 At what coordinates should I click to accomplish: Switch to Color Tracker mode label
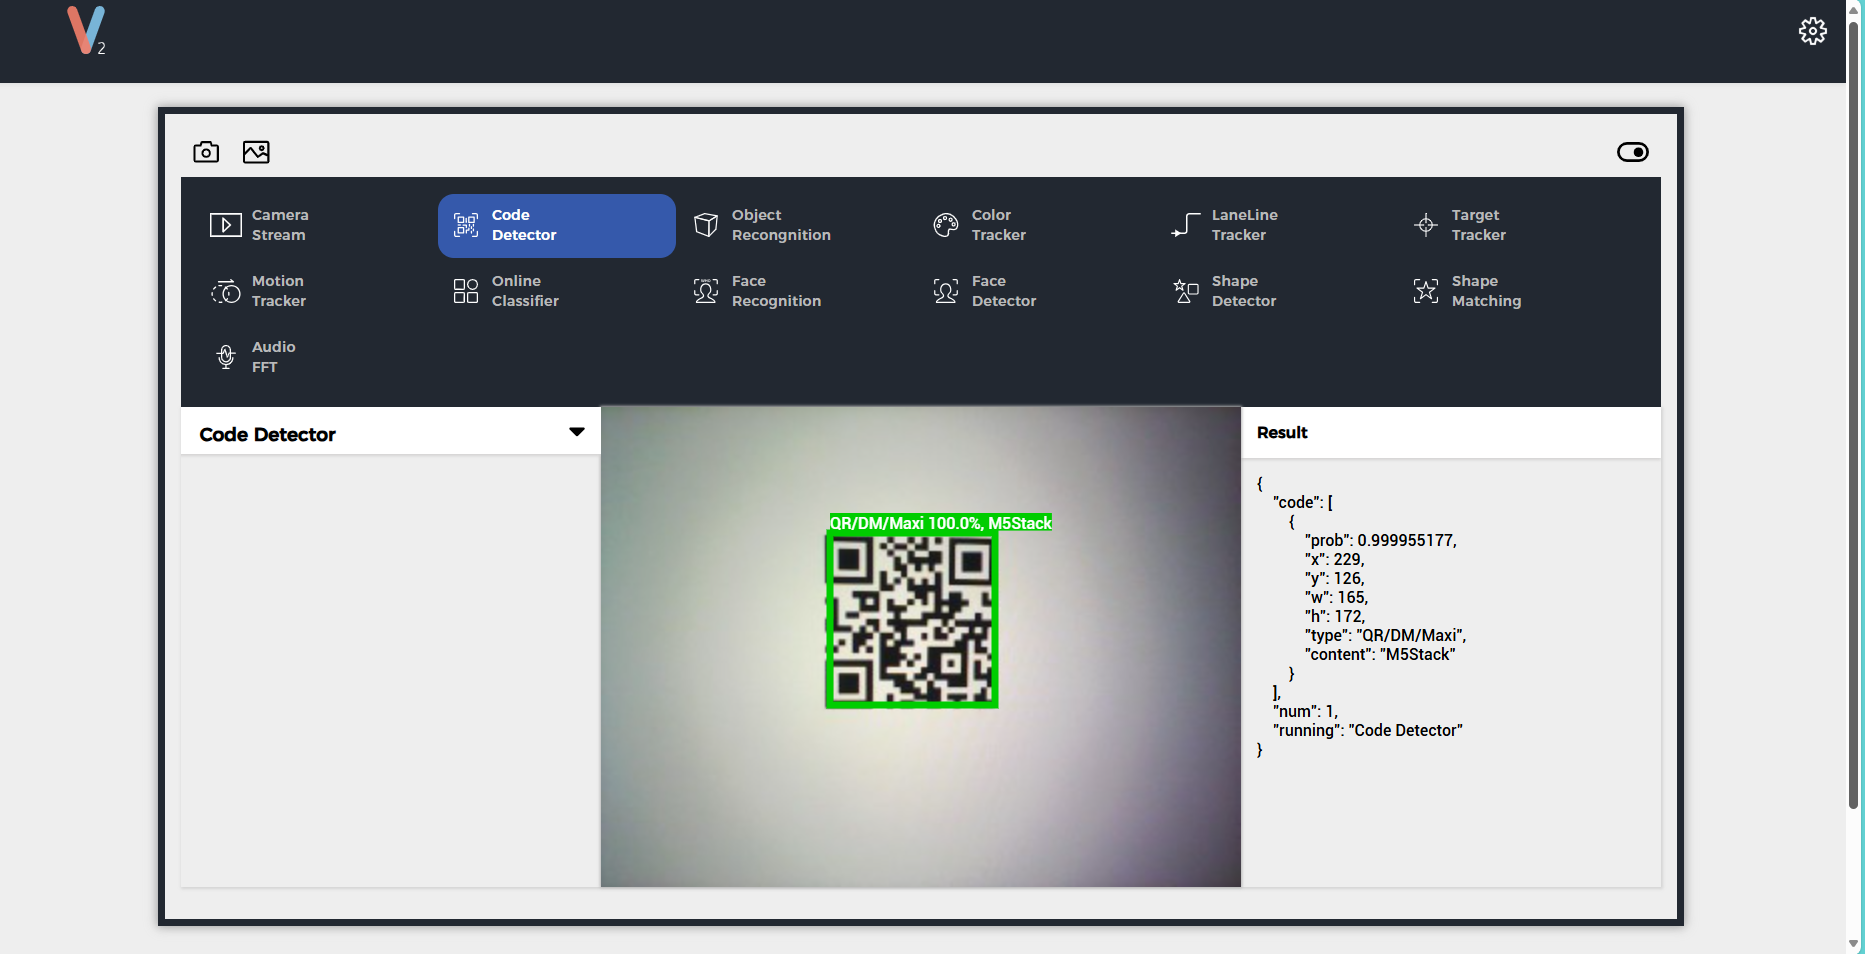click(x=999, y=225)
